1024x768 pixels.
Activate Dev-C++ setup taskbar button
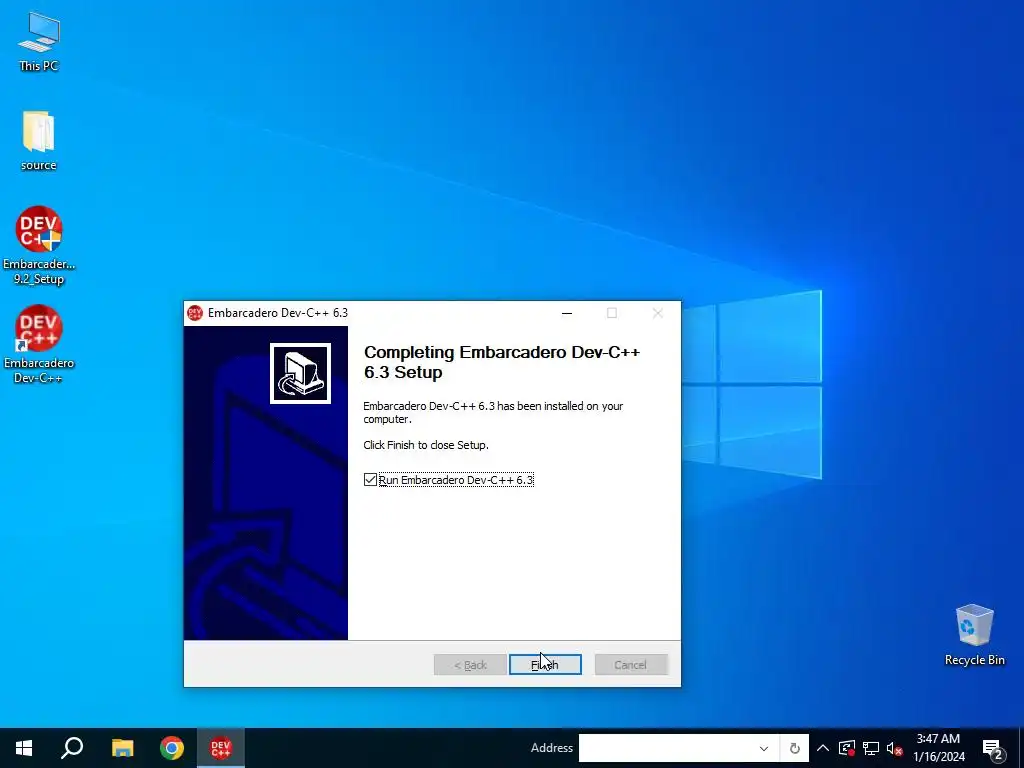(221, 748)
